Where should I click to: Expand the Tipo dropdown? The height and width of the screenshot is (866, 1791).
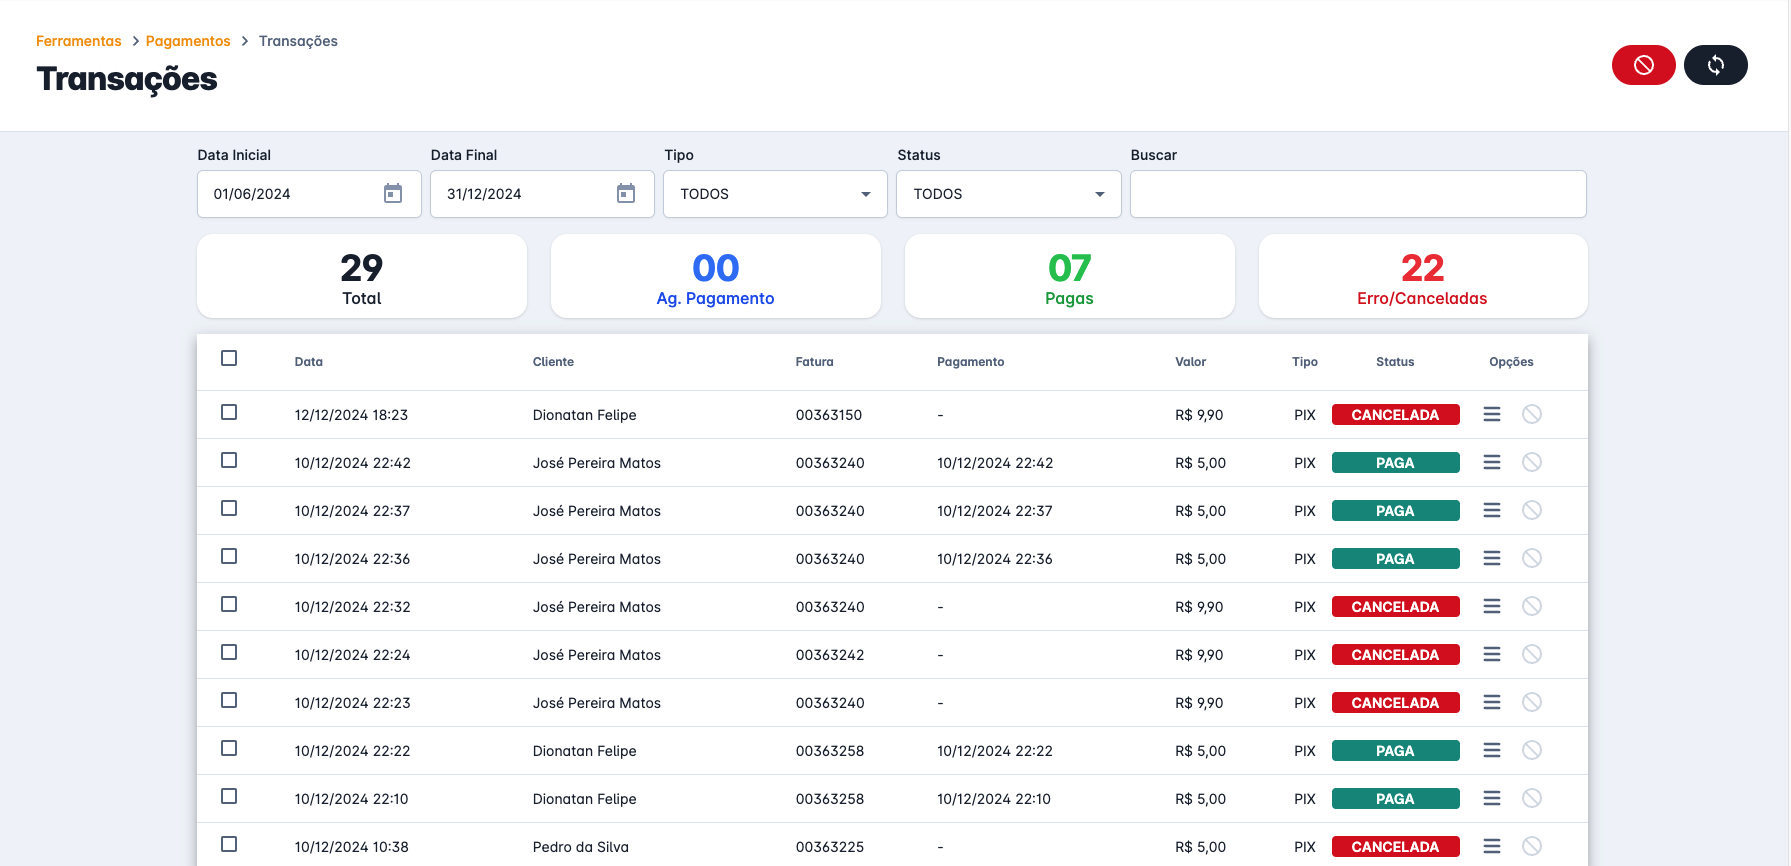click(775, 194)
